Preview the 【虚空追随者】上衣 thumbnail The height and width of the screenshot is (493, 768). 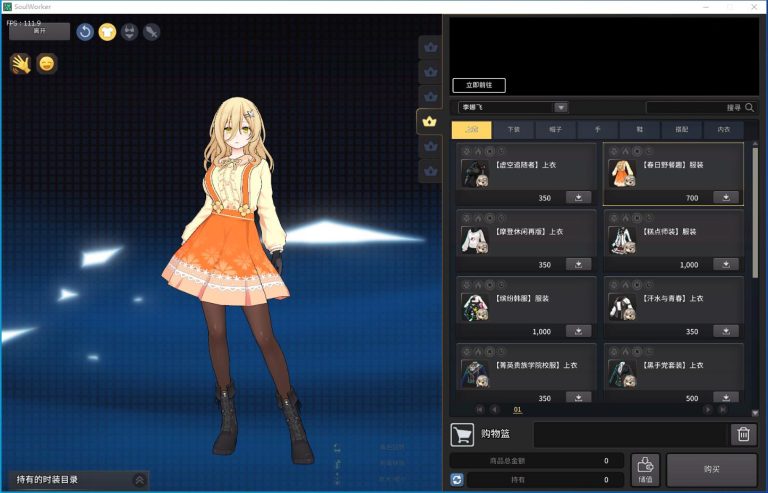[475, 173]
